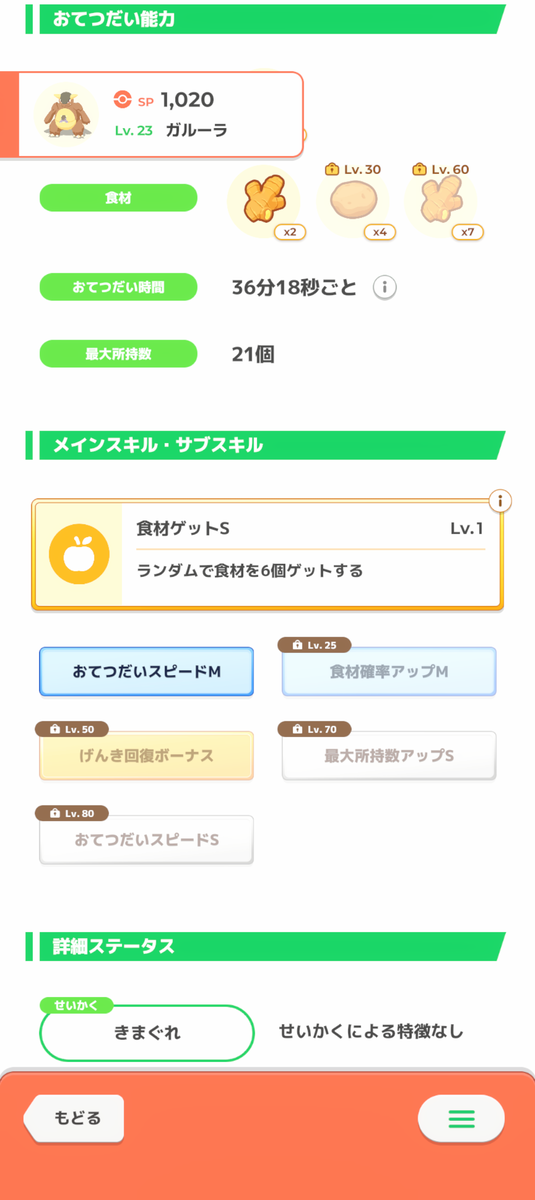Tap the locked げんき回復ボーナス skill
The height and width of the screenshot is (1200, 535).
(x=146, y=754)
